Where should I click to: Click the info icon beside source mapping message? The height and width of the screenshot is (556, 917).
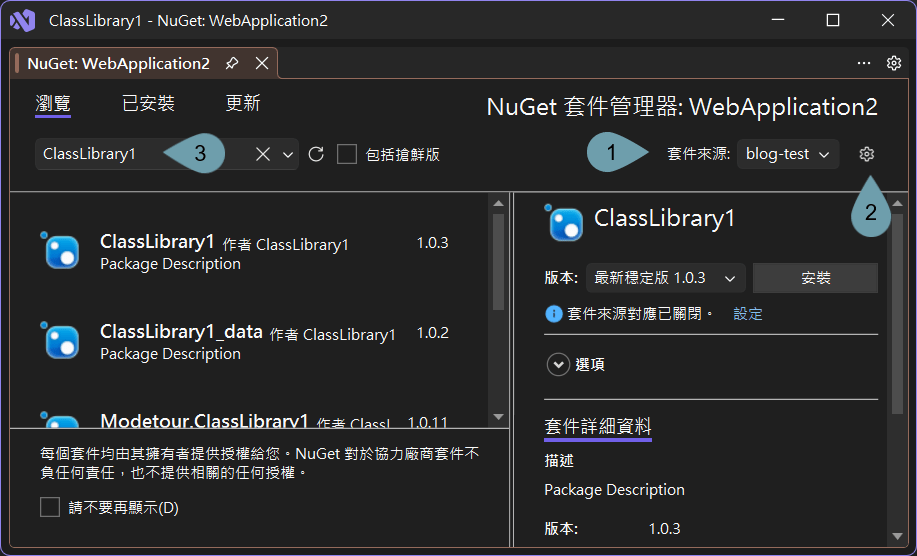point(553,314)
